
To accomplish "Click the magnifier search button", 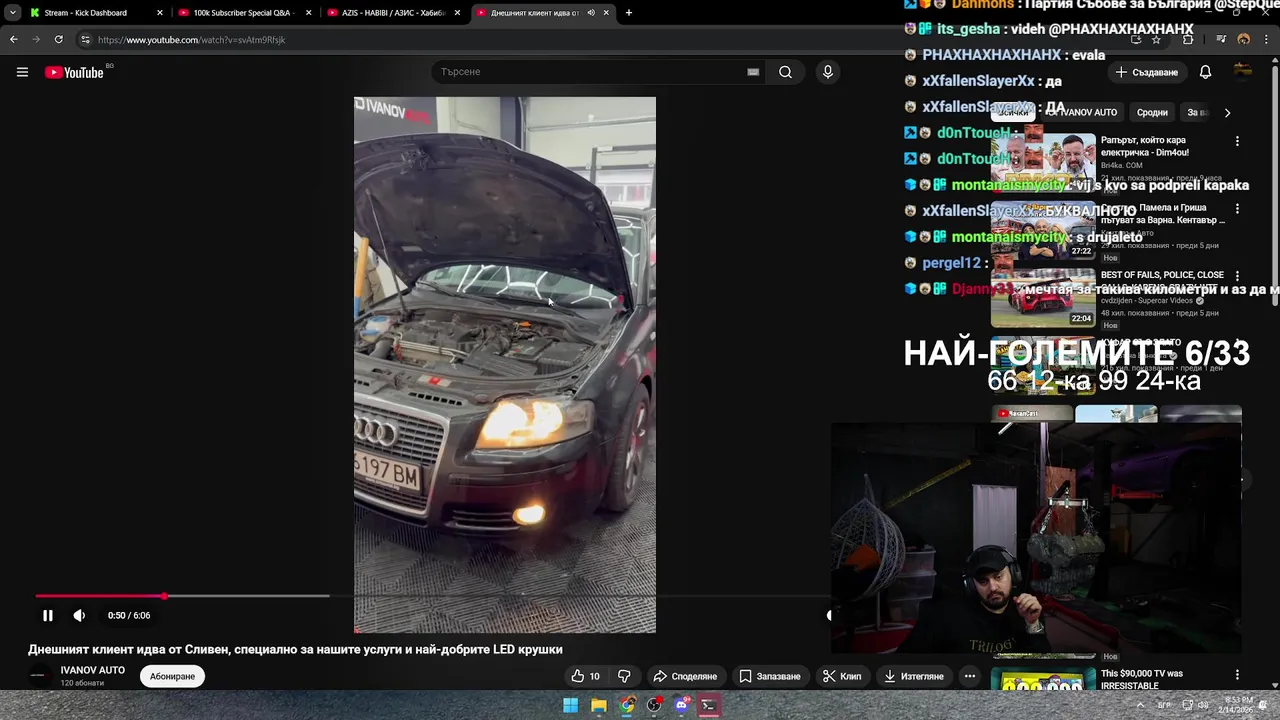I will click(x=785, y=72).
